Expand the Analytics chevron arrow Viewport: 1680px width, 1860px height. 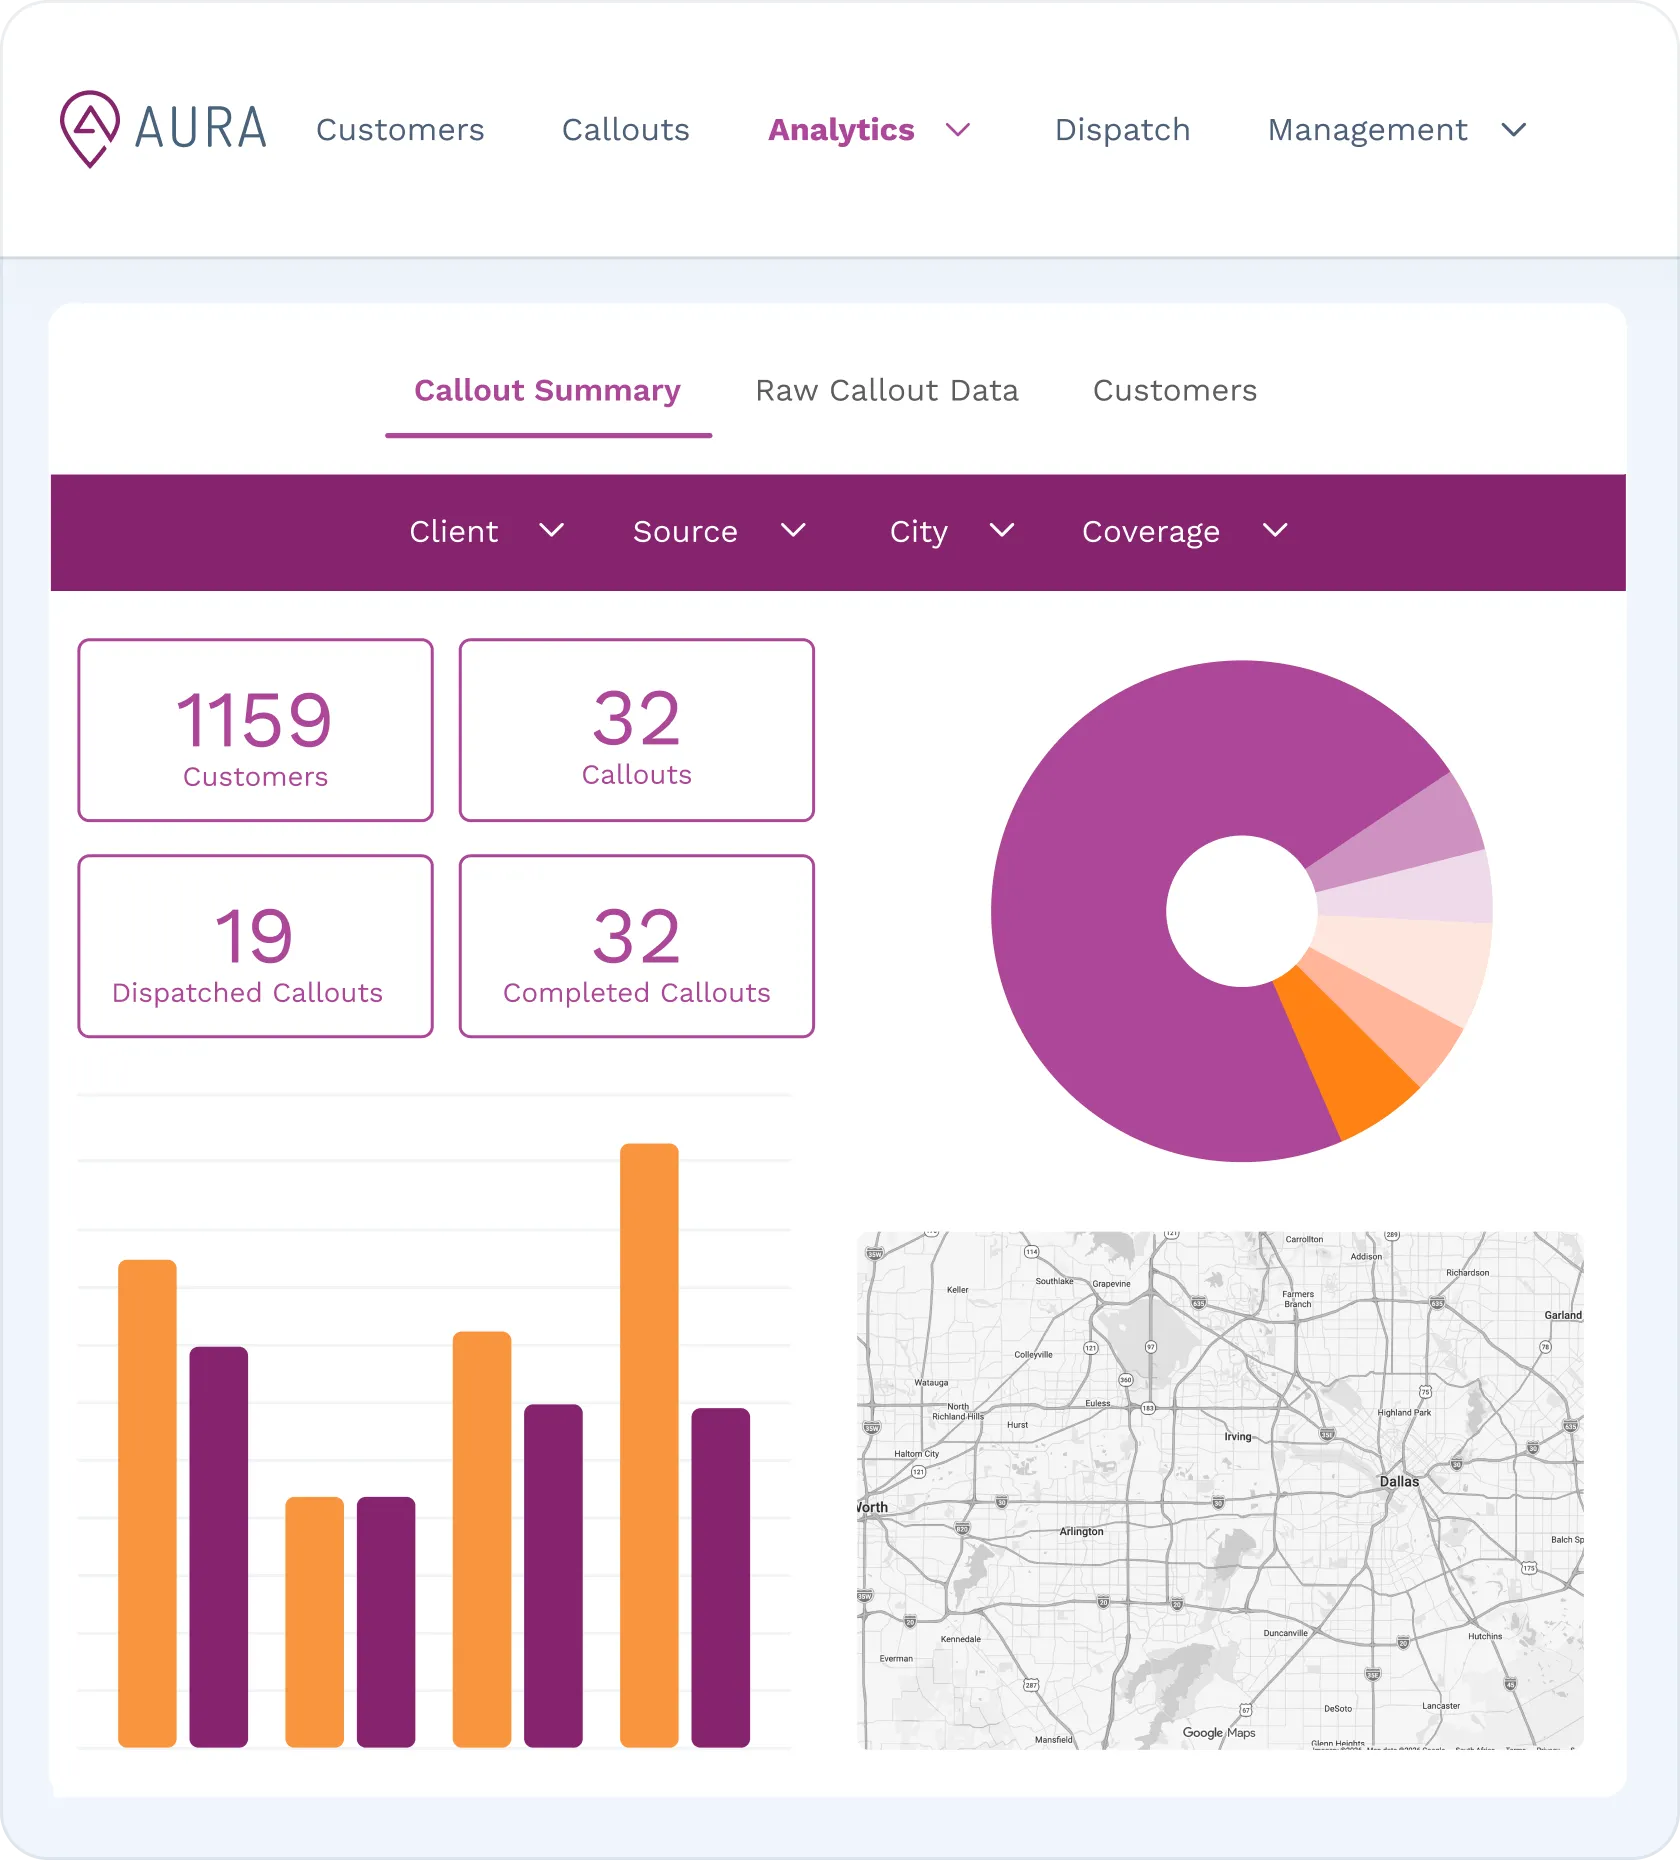[x=958, y=130]
